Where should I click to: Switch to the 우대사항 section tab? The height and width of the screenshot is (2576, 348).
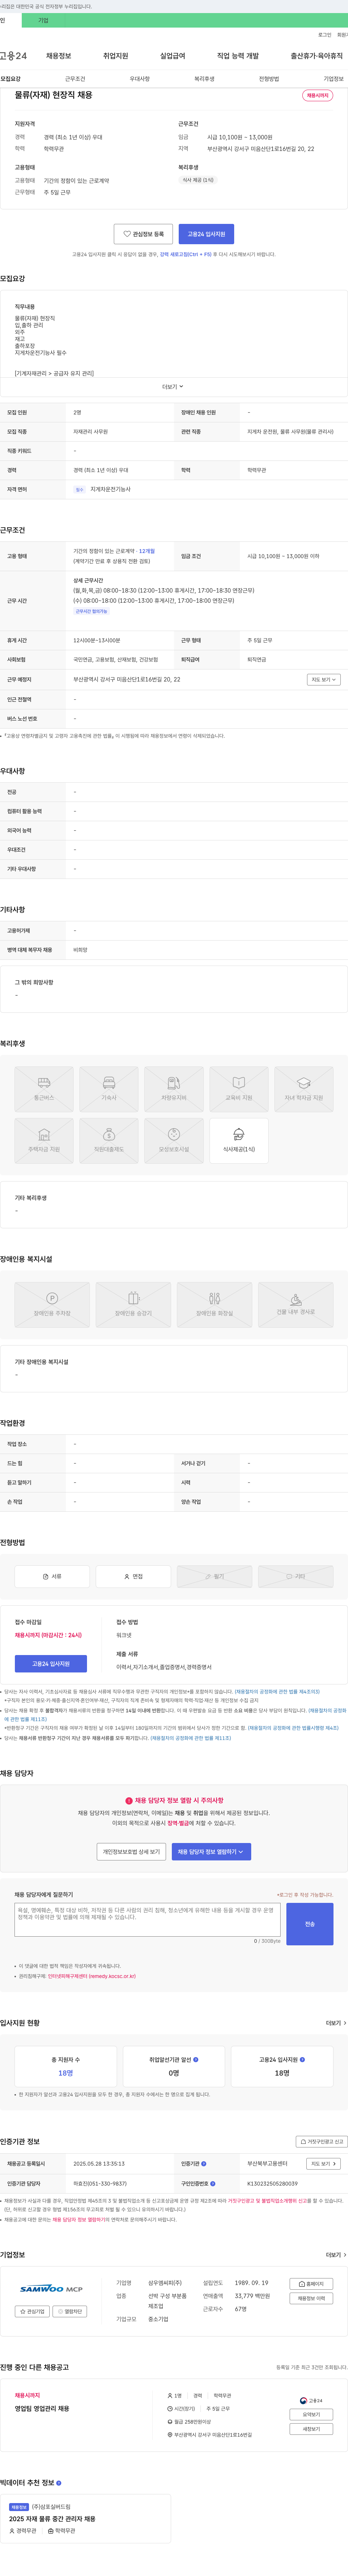(140, 79)
